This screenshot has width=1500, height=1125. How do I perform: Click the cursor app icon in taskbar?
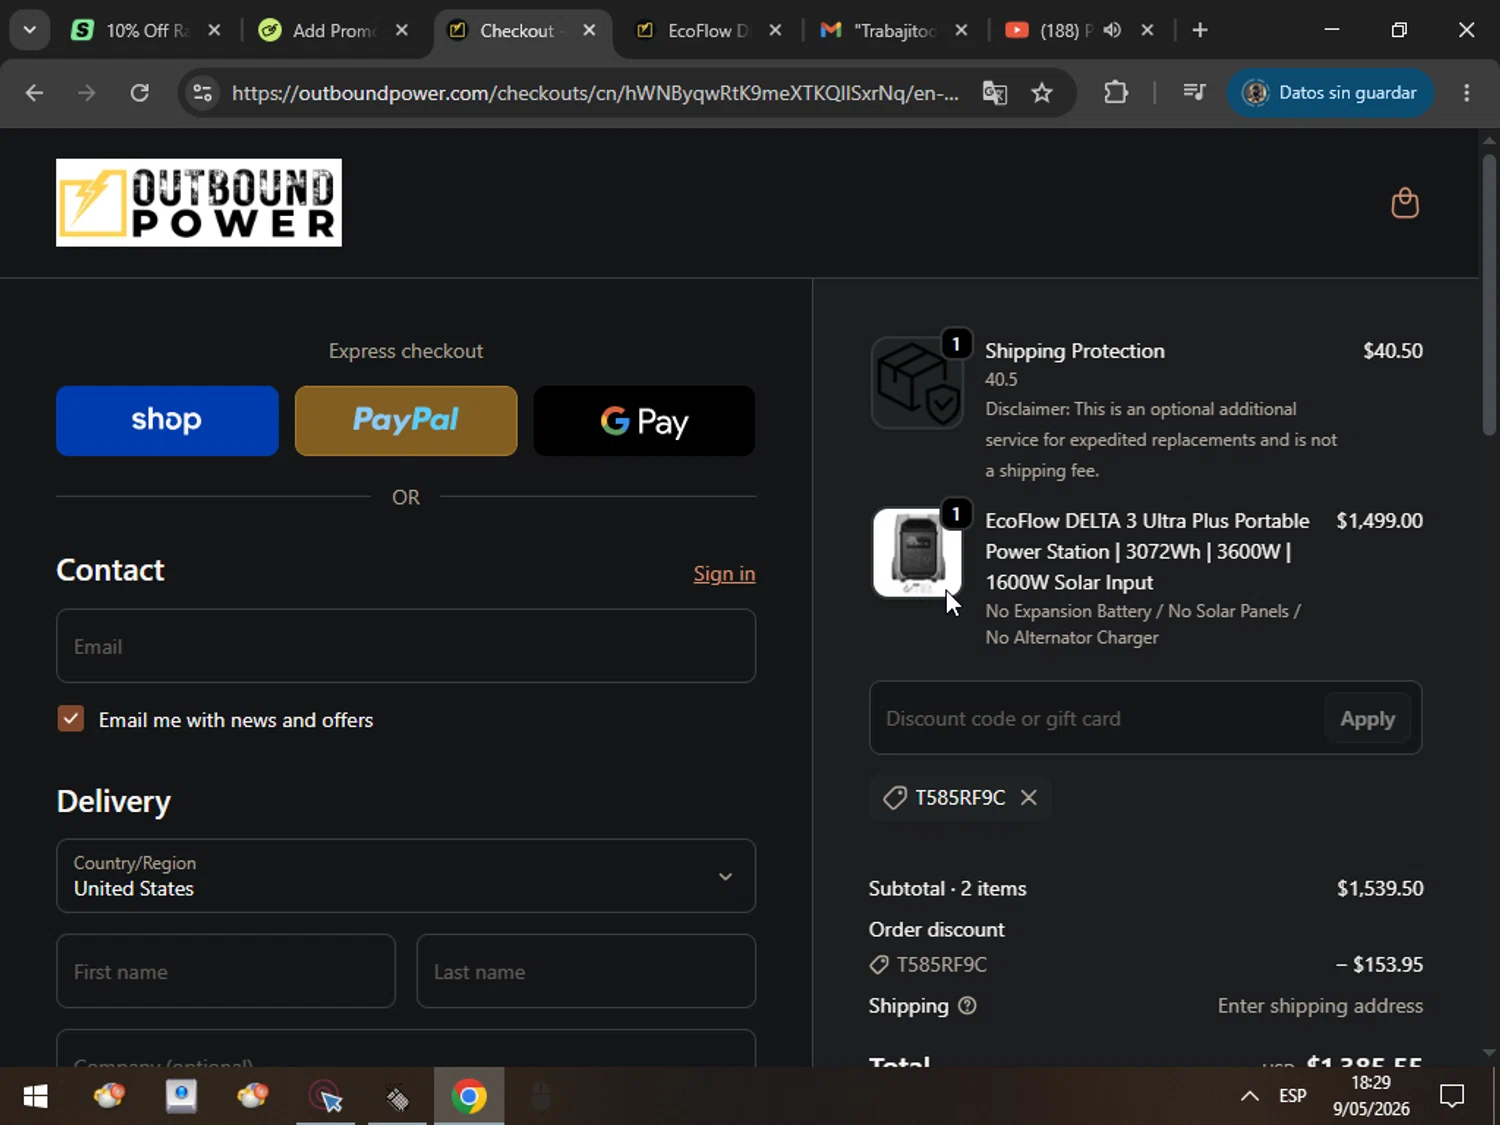(325, 1097)
